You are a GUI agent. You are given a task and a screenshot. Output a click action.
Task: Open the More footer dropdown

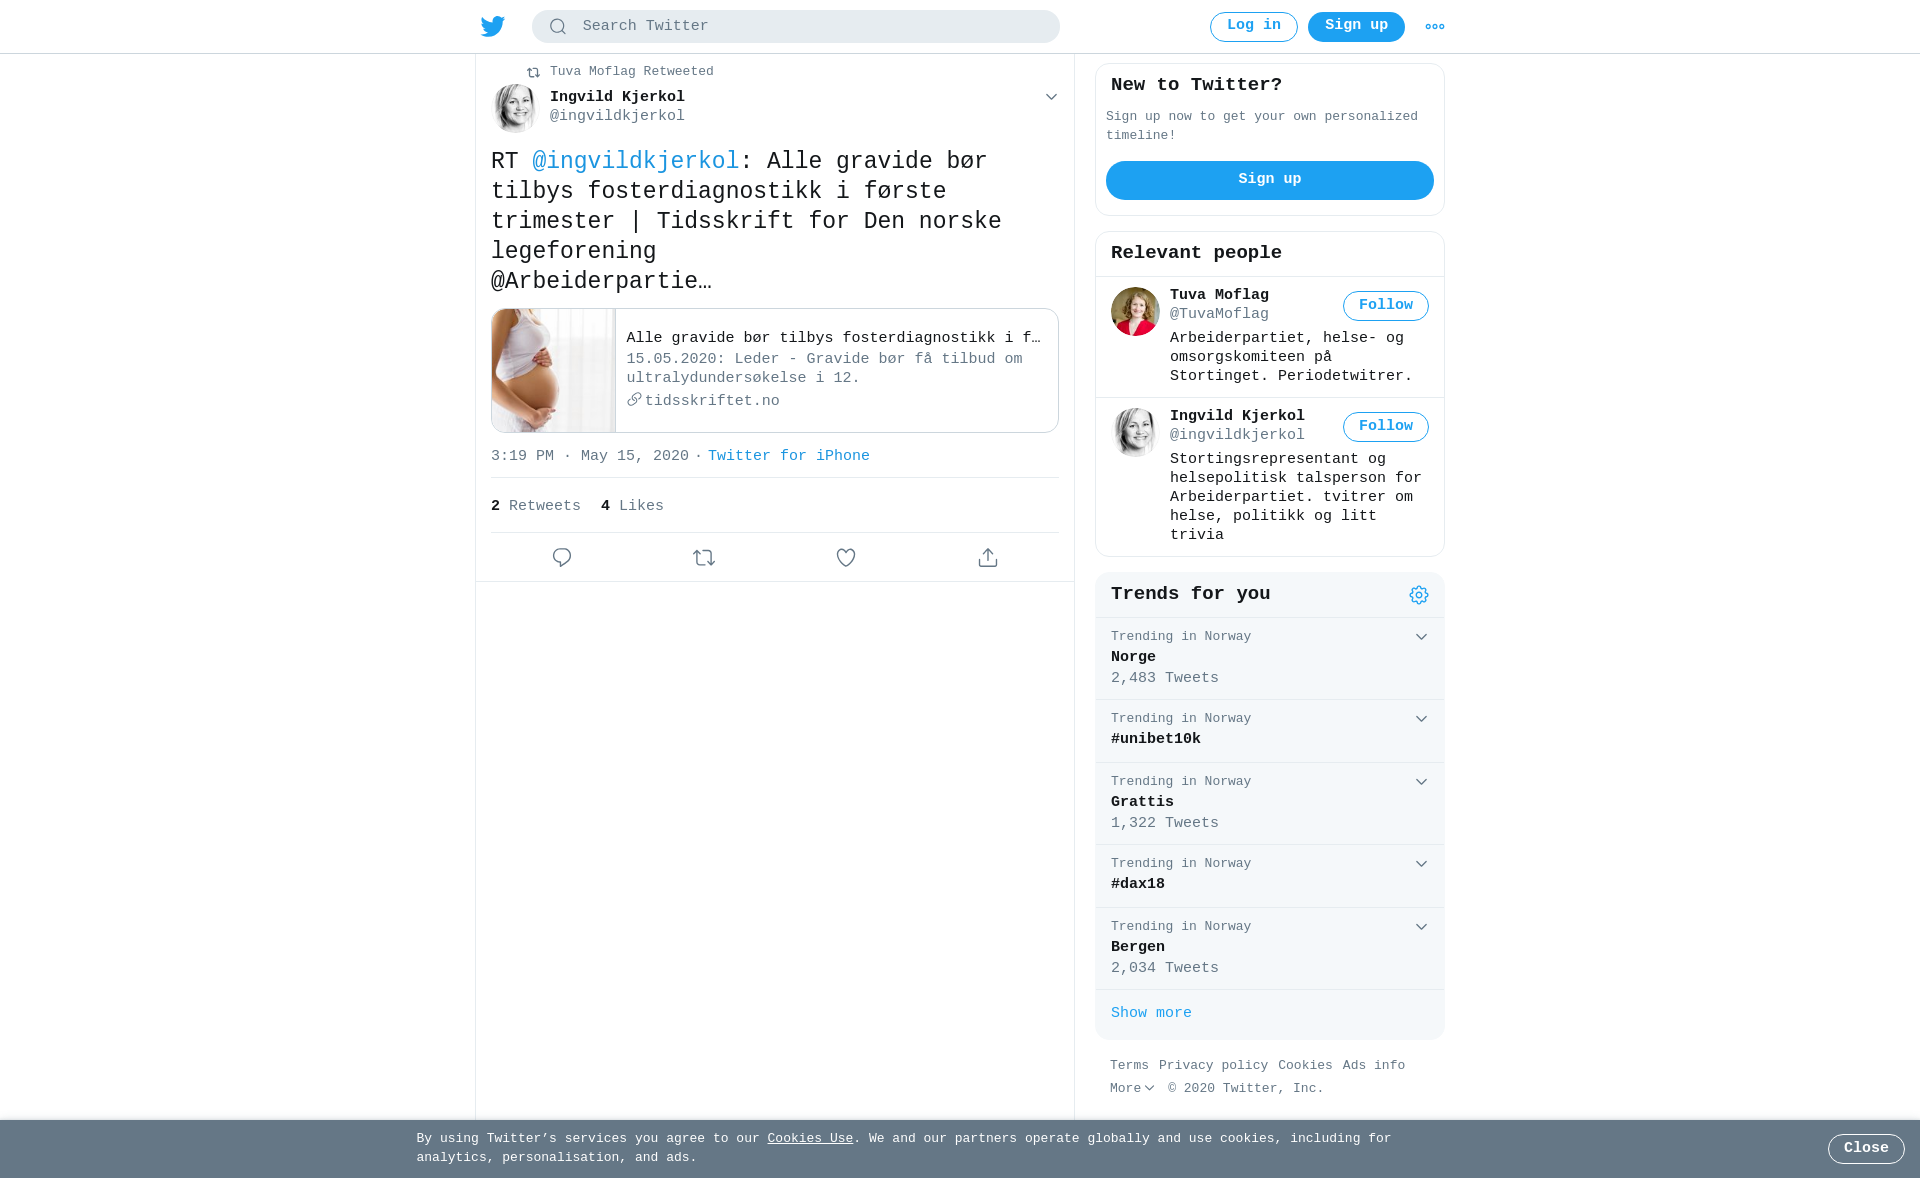[1132, 1088]
